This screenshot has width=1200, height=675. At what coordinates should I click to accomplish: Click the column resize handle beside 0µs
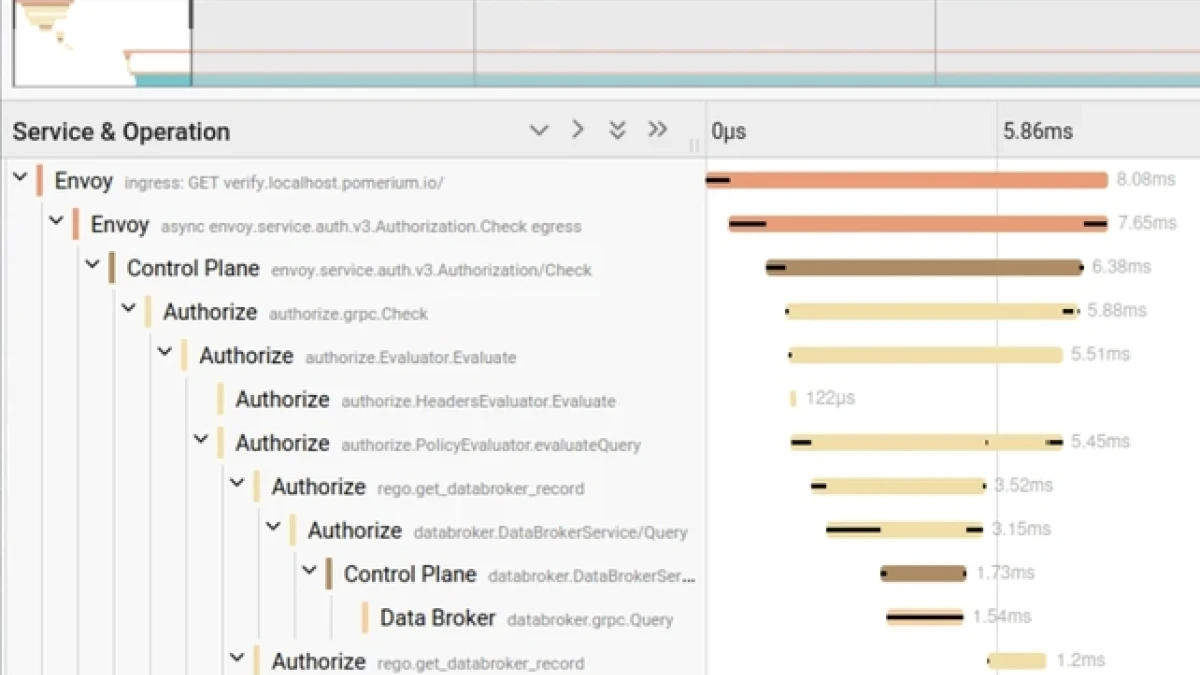click(x=694, y=146)
